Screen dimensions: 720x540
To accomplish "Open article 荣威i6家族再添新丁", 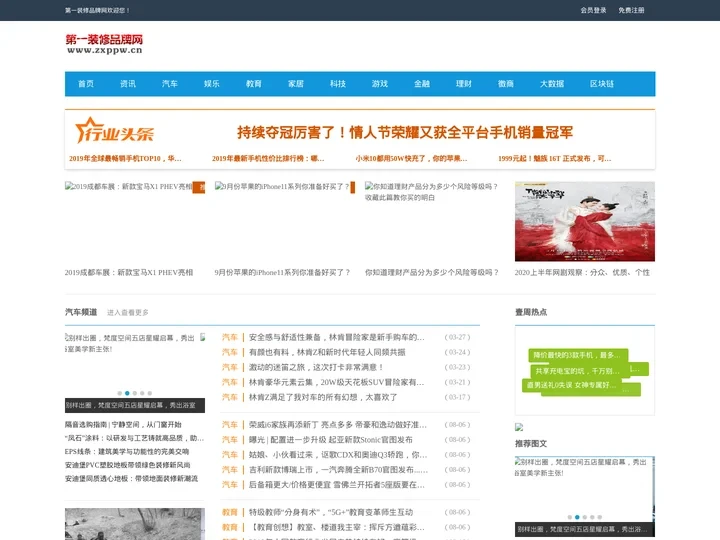I will [x=338, y=425].
